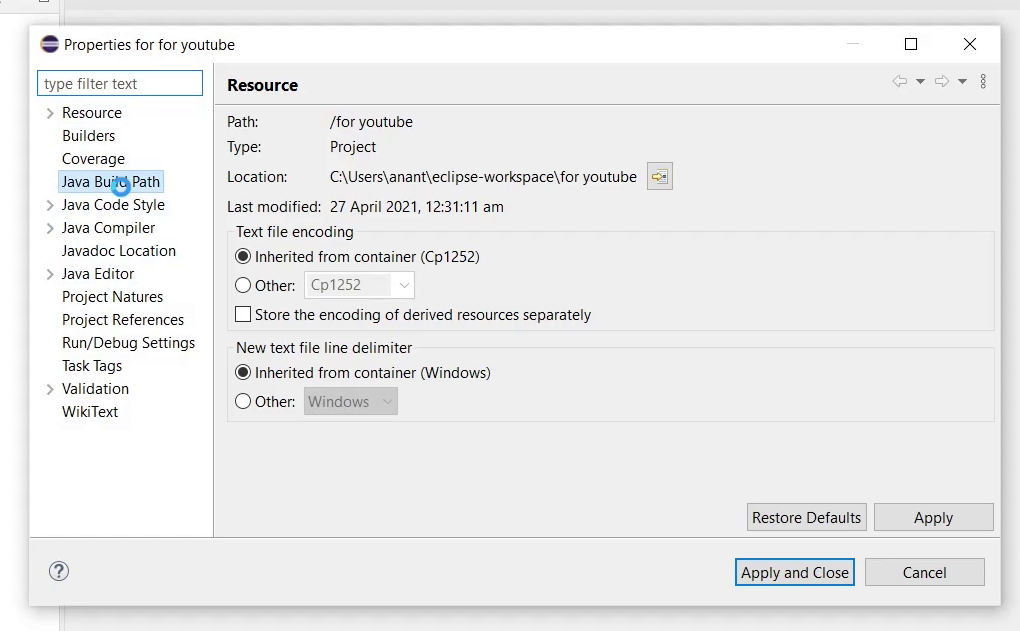
Task: Click the Restore Defaults button
Action: pos(807,517)
